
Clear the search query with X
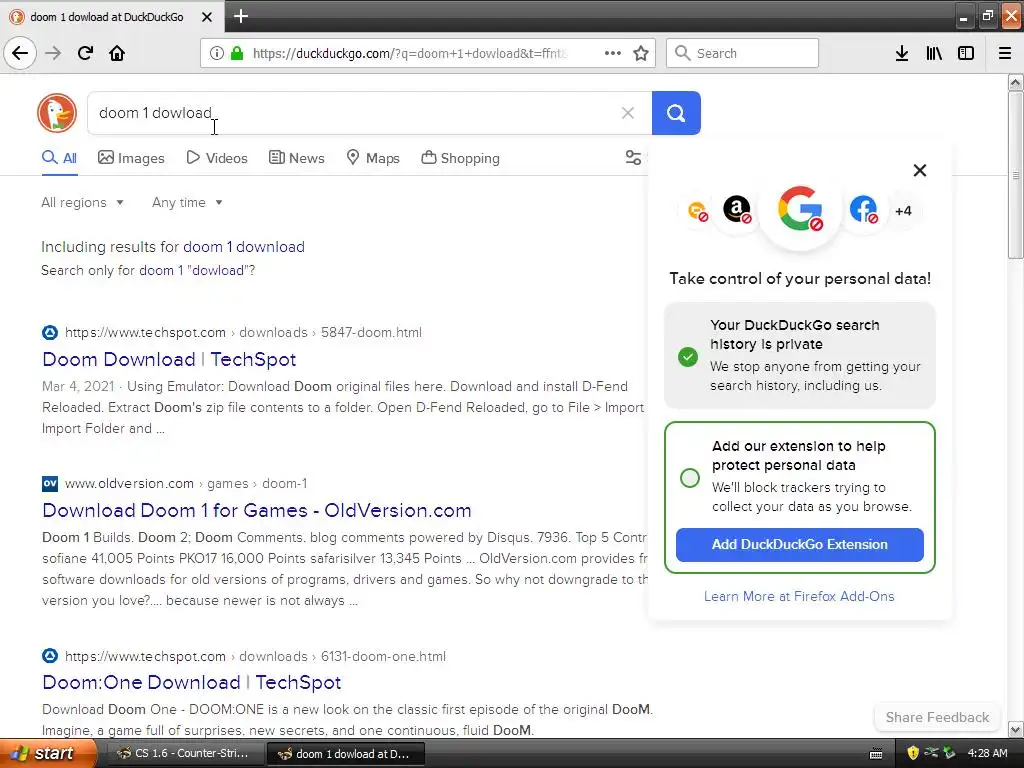[x=628, y=113]
